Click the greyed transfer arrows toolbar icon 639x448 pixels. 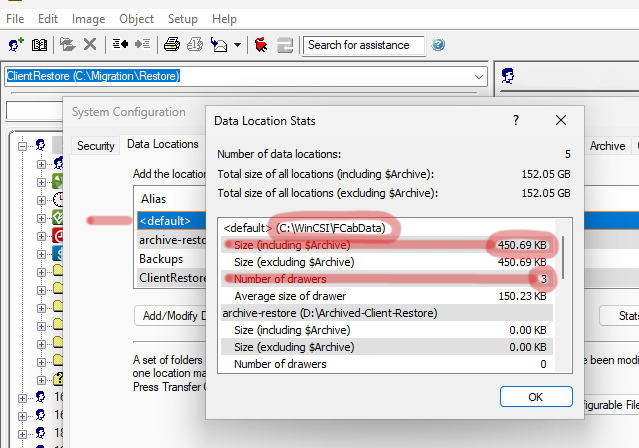pyautogui.click(x=285, y=45)
